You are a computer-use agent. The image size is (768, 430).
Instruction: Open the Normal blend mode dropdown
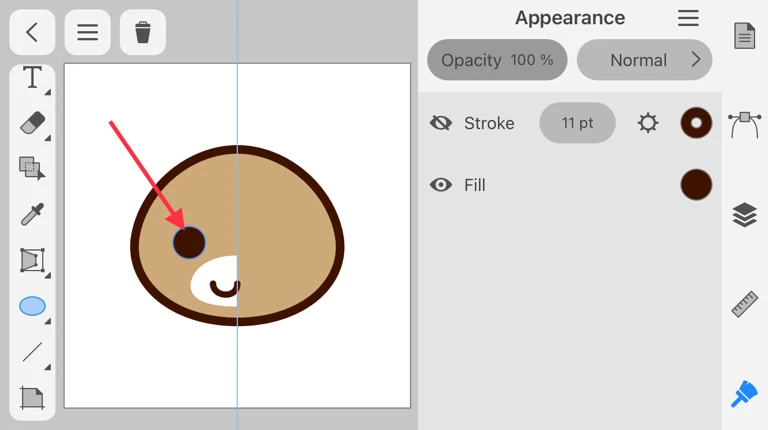point(644,60)
